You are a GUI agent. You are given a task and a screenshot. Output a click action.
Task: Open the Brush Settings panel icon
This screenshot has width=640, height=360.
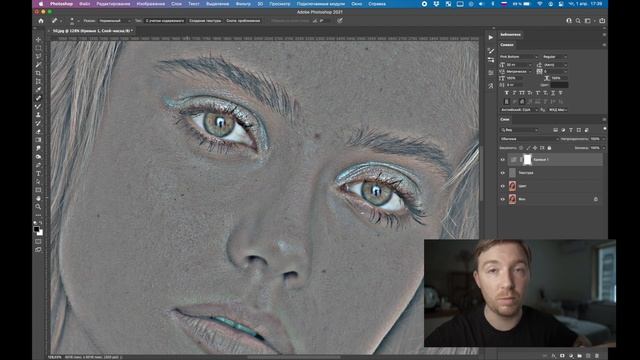(x=491, y=51)
